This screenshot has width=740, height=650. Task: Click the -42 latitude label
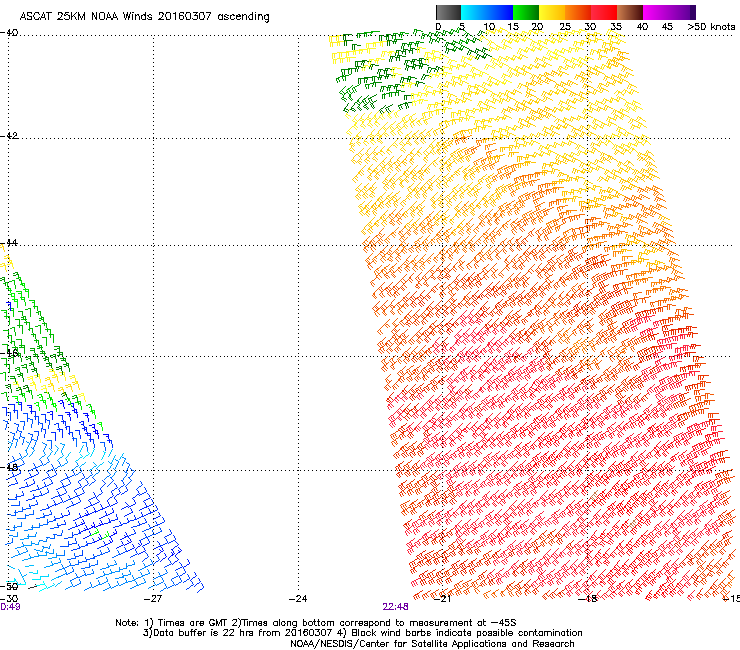pyautogui.click(x=9, y=136)
